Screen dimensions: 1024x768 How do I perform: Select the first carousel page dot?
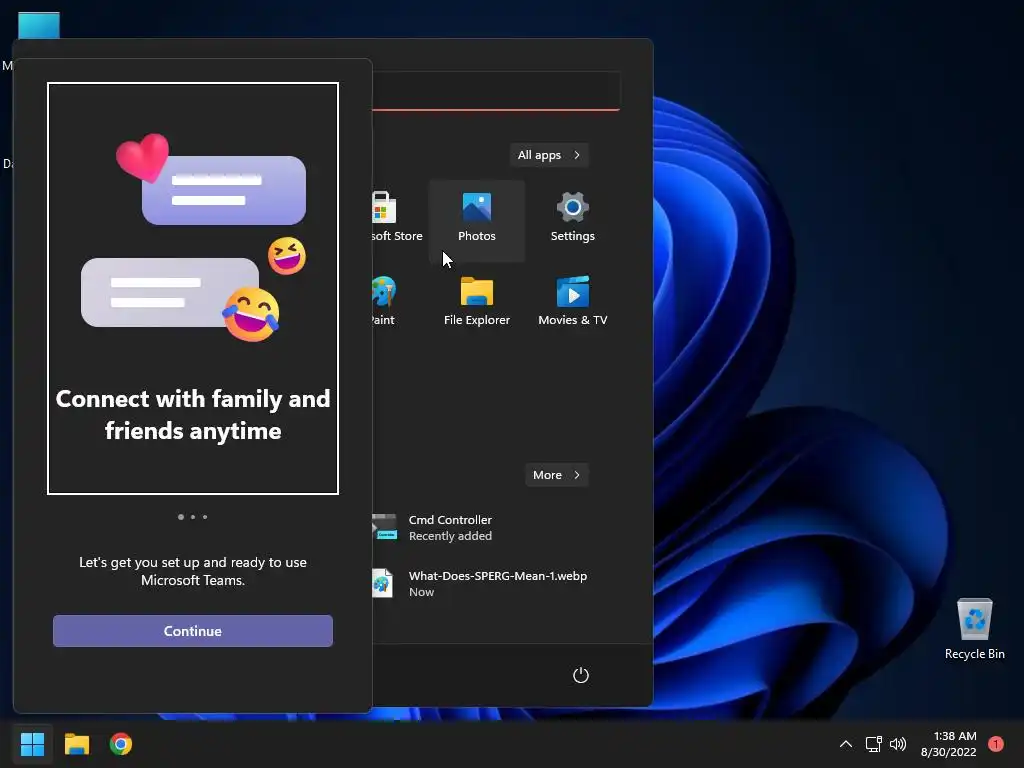(181, 517)
